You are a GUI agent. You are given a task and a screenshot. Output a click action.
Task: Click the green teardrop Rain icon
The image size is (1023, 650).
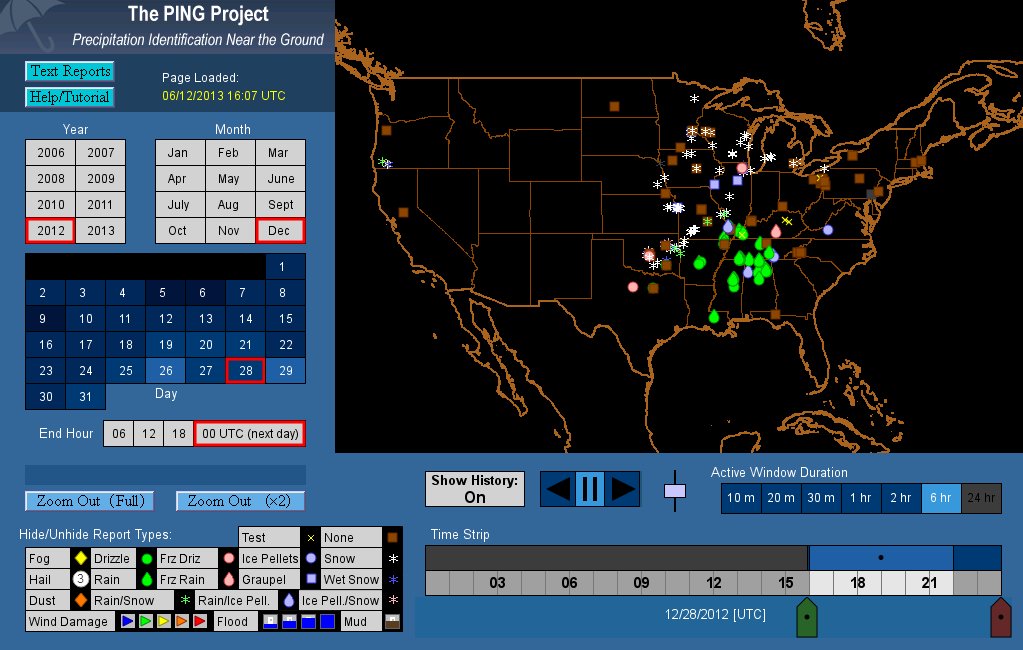[x=146, y=580]
